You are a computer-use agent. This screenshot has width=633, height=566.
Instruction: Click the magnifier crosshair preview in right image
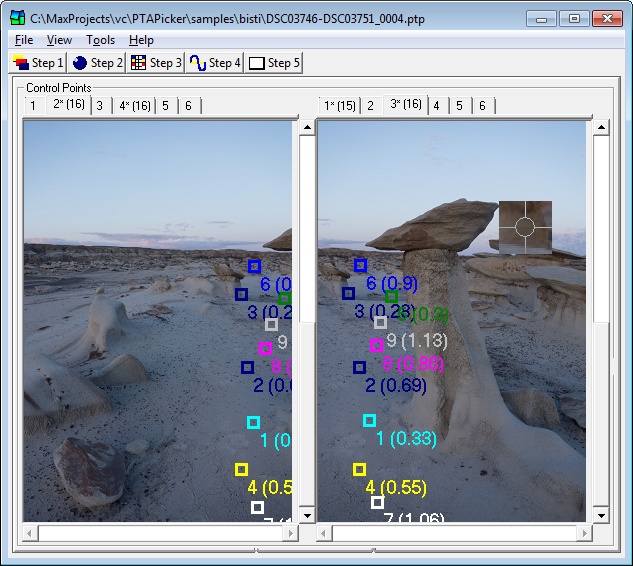coord(525,227)
